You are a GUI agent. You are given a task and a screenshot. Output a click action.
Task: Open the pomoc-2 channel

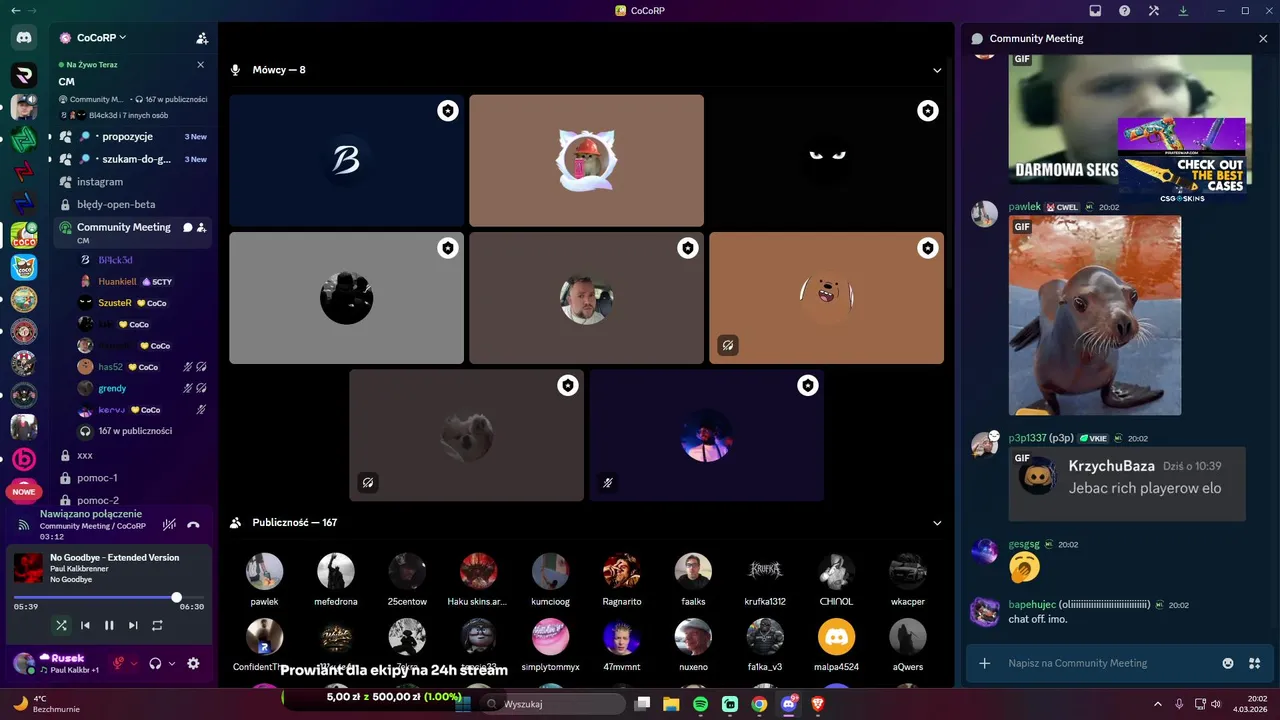tap(132, 500)
